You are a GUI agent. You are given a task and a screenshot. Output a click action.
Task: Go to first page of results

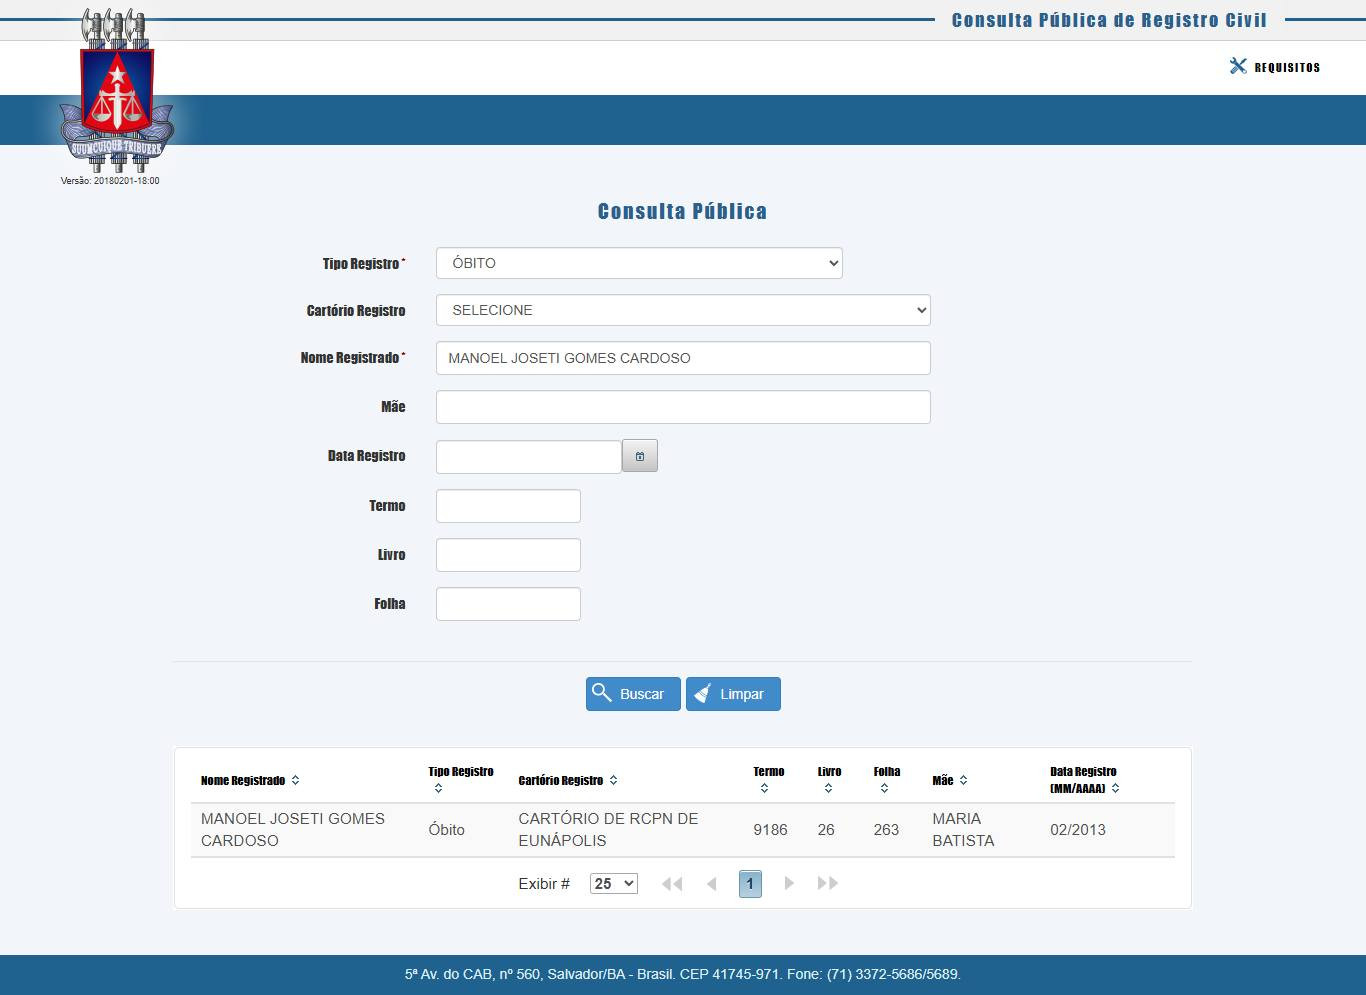(672, 883)
